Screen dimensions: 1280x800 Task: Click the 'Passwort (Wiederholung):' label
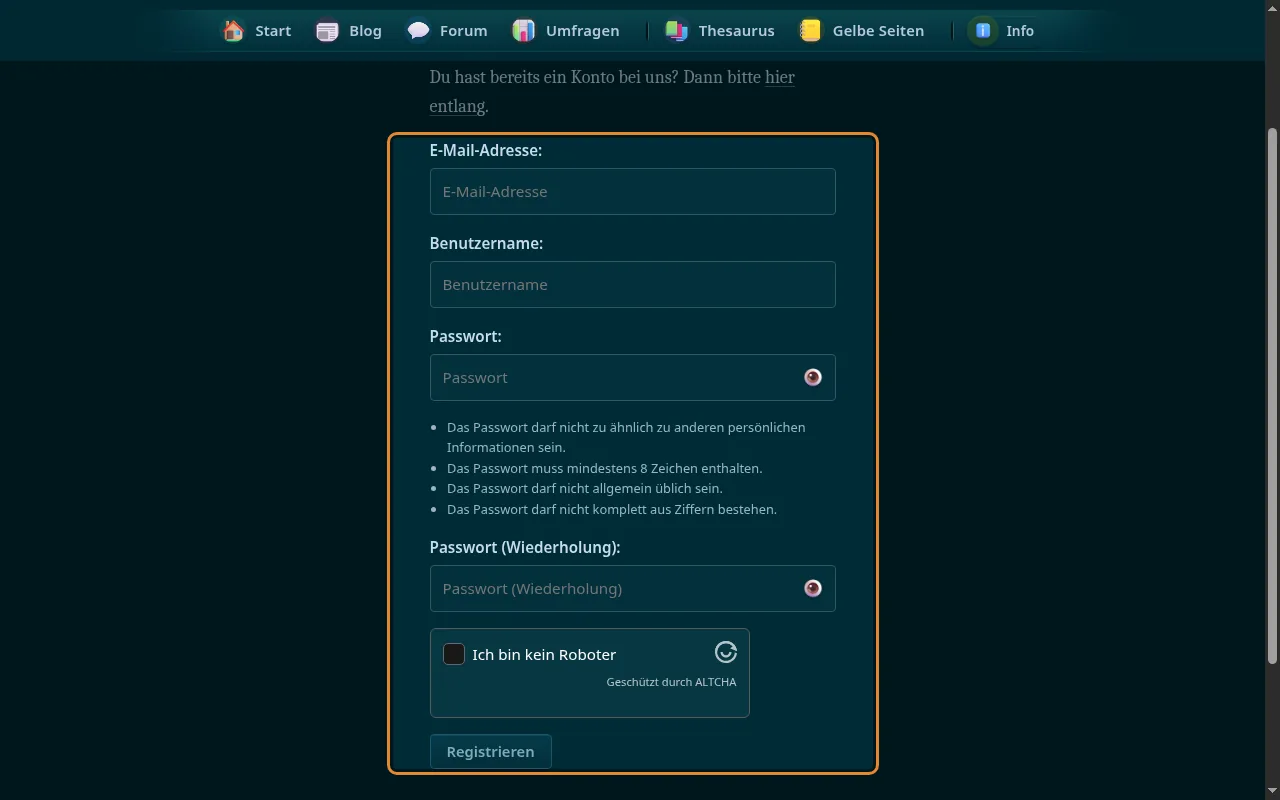coord(525,547)
